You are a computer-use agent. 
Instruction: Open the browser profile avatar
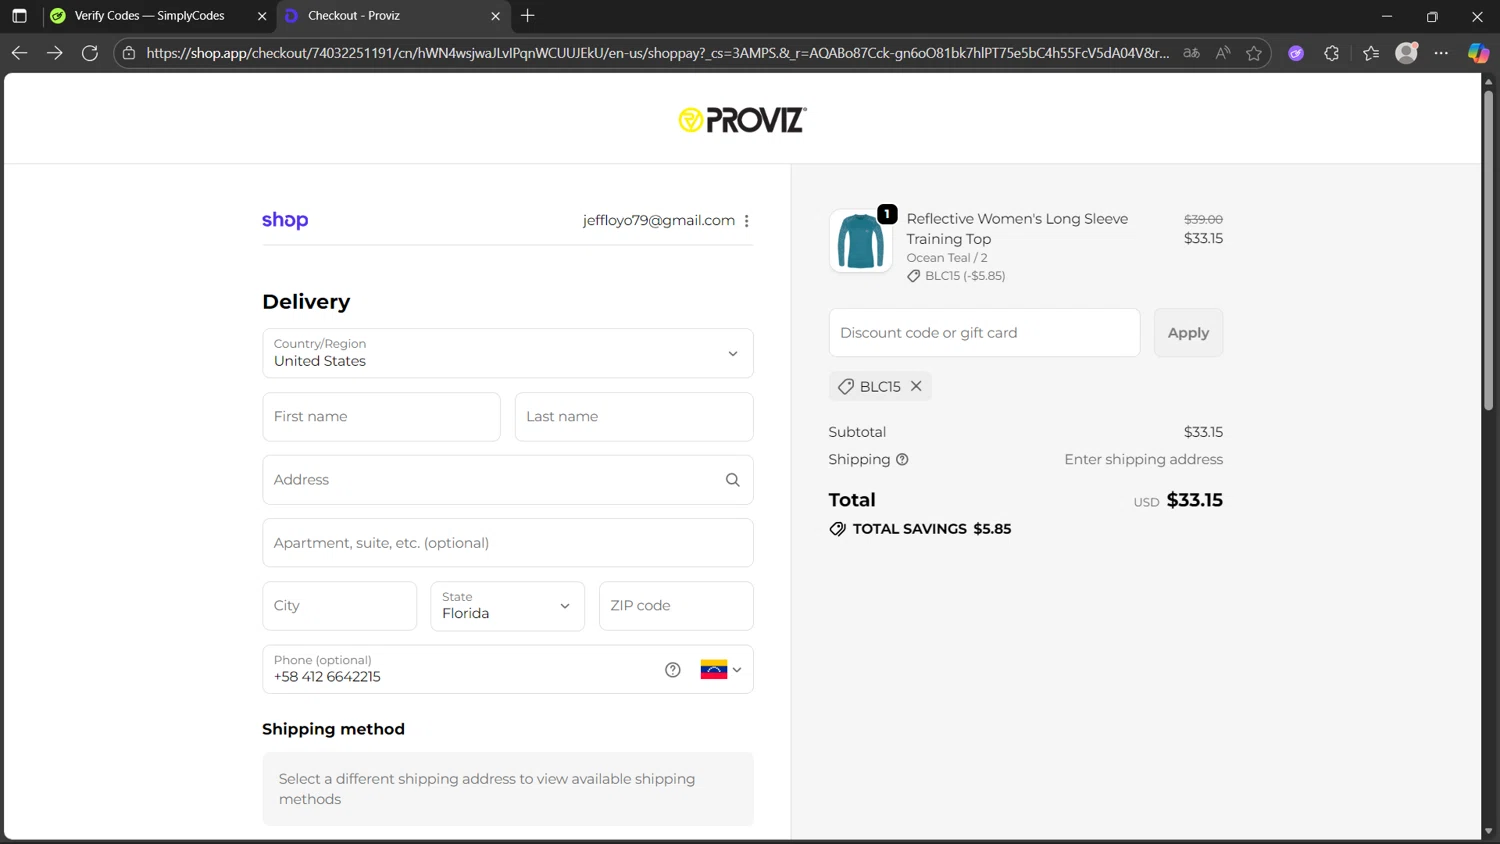pyautogui.click(x=1407, y=53)
